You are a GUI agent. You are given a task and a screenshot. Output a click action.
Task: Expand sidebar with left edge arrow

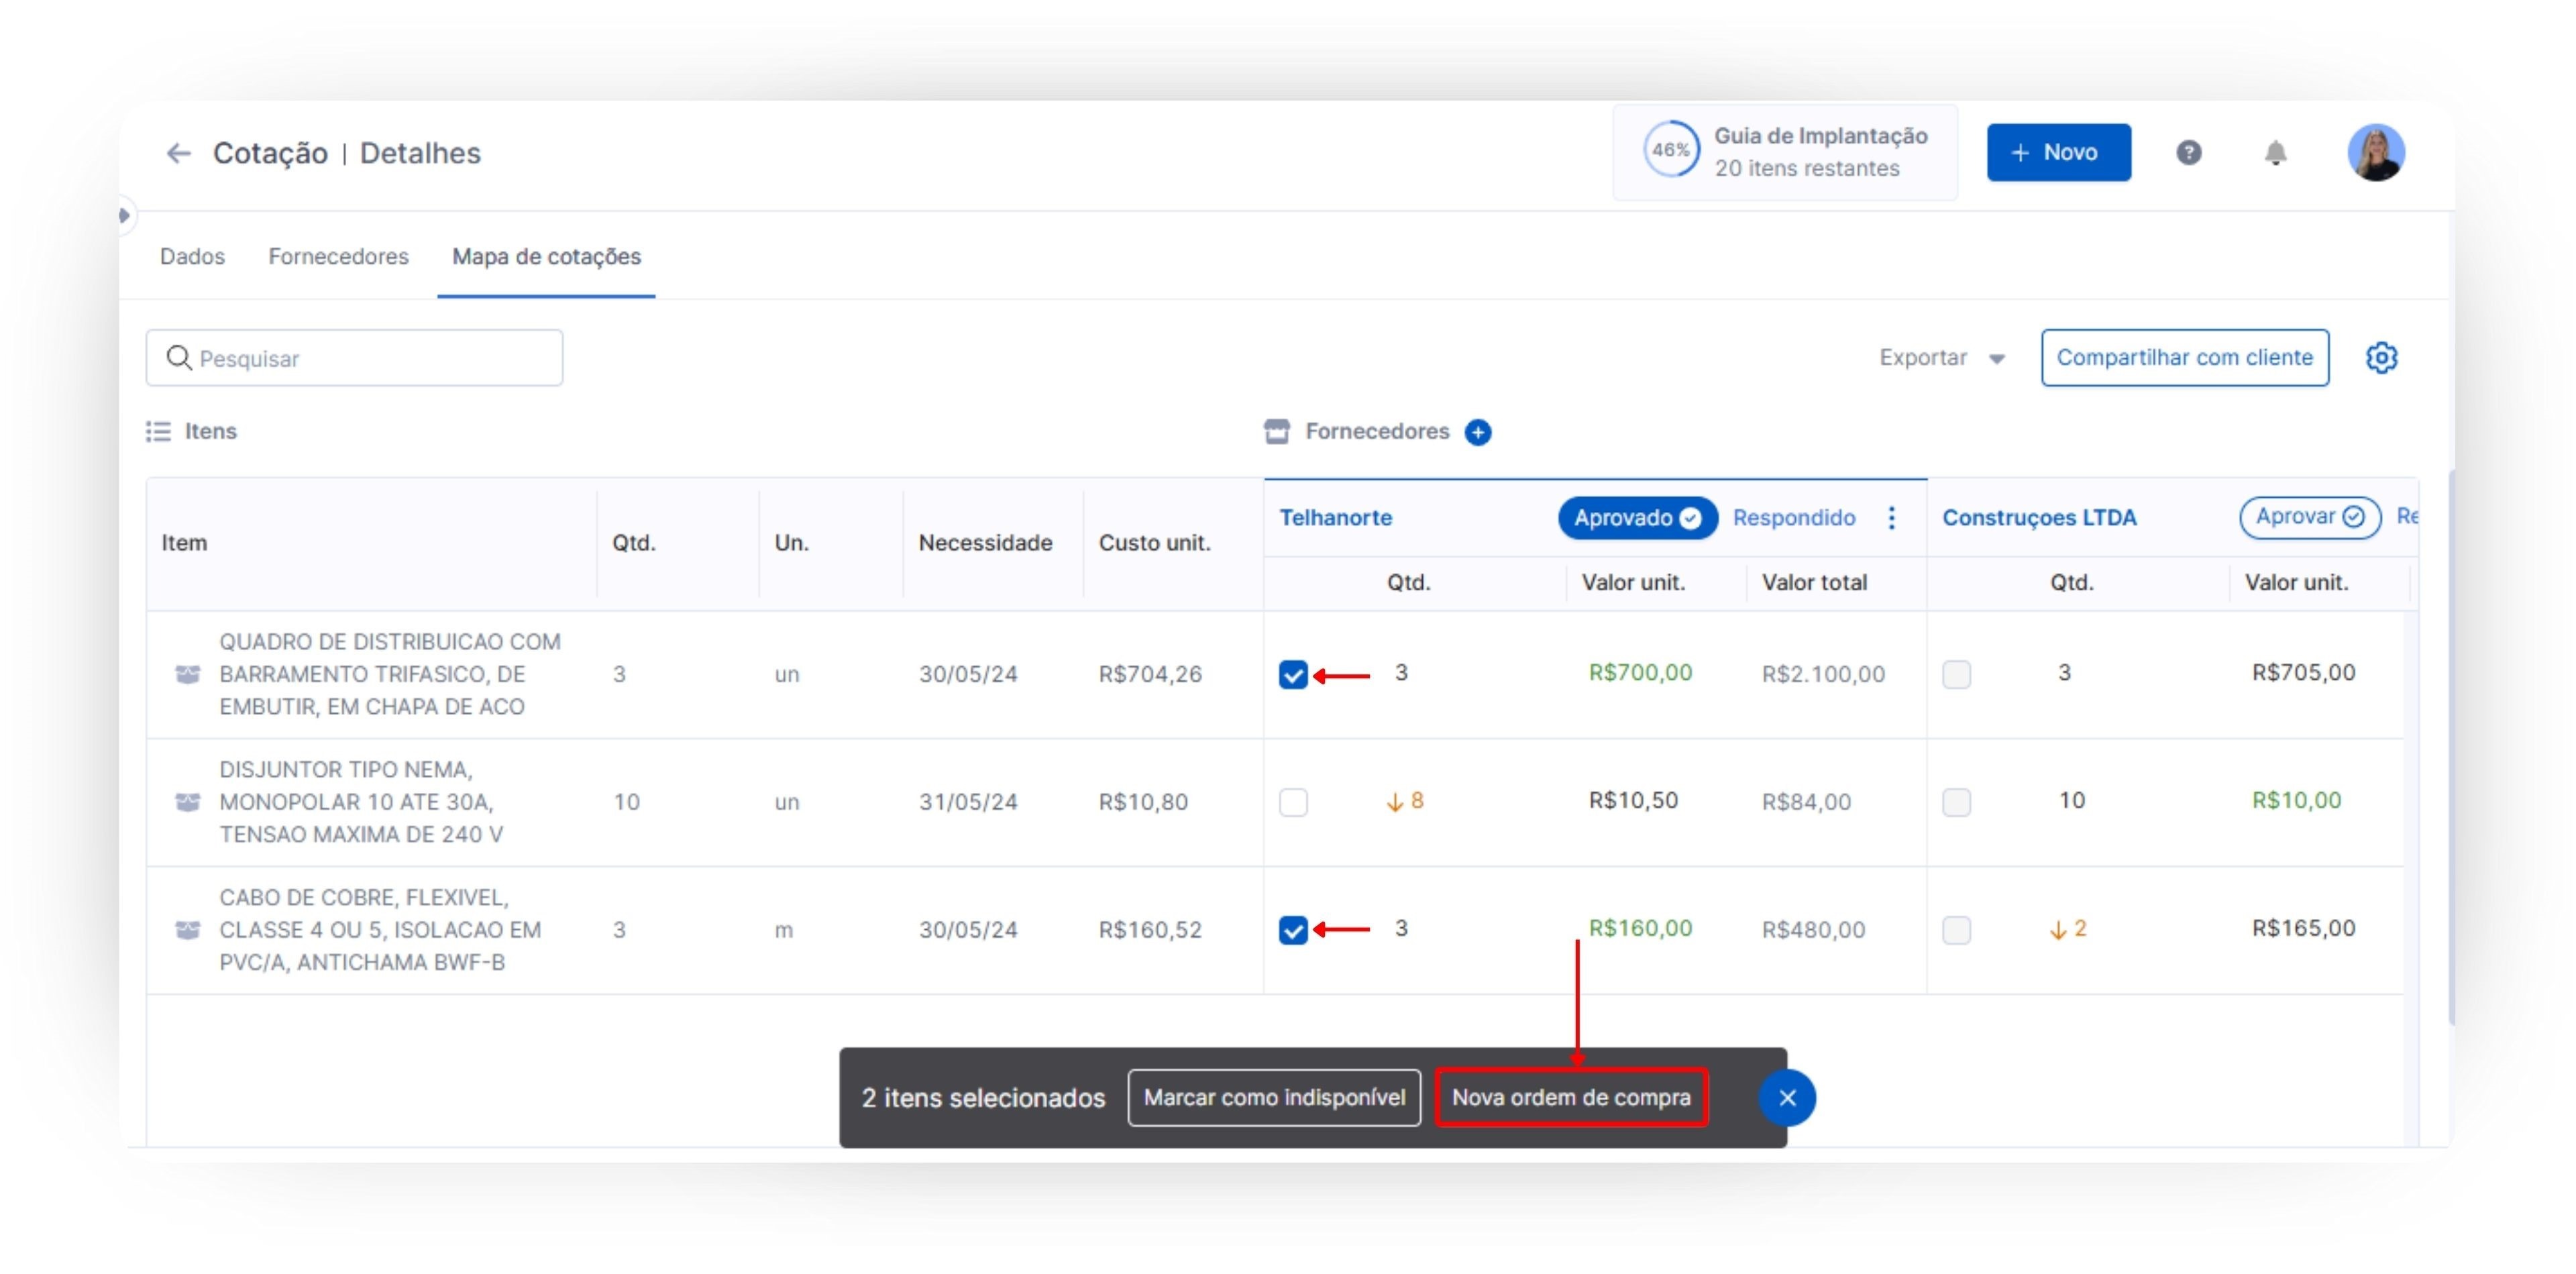(124, 215)
